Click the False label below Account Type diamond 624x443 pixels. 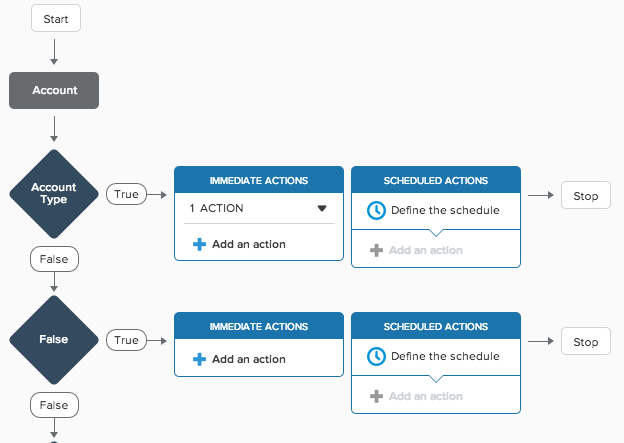(55, 259)
